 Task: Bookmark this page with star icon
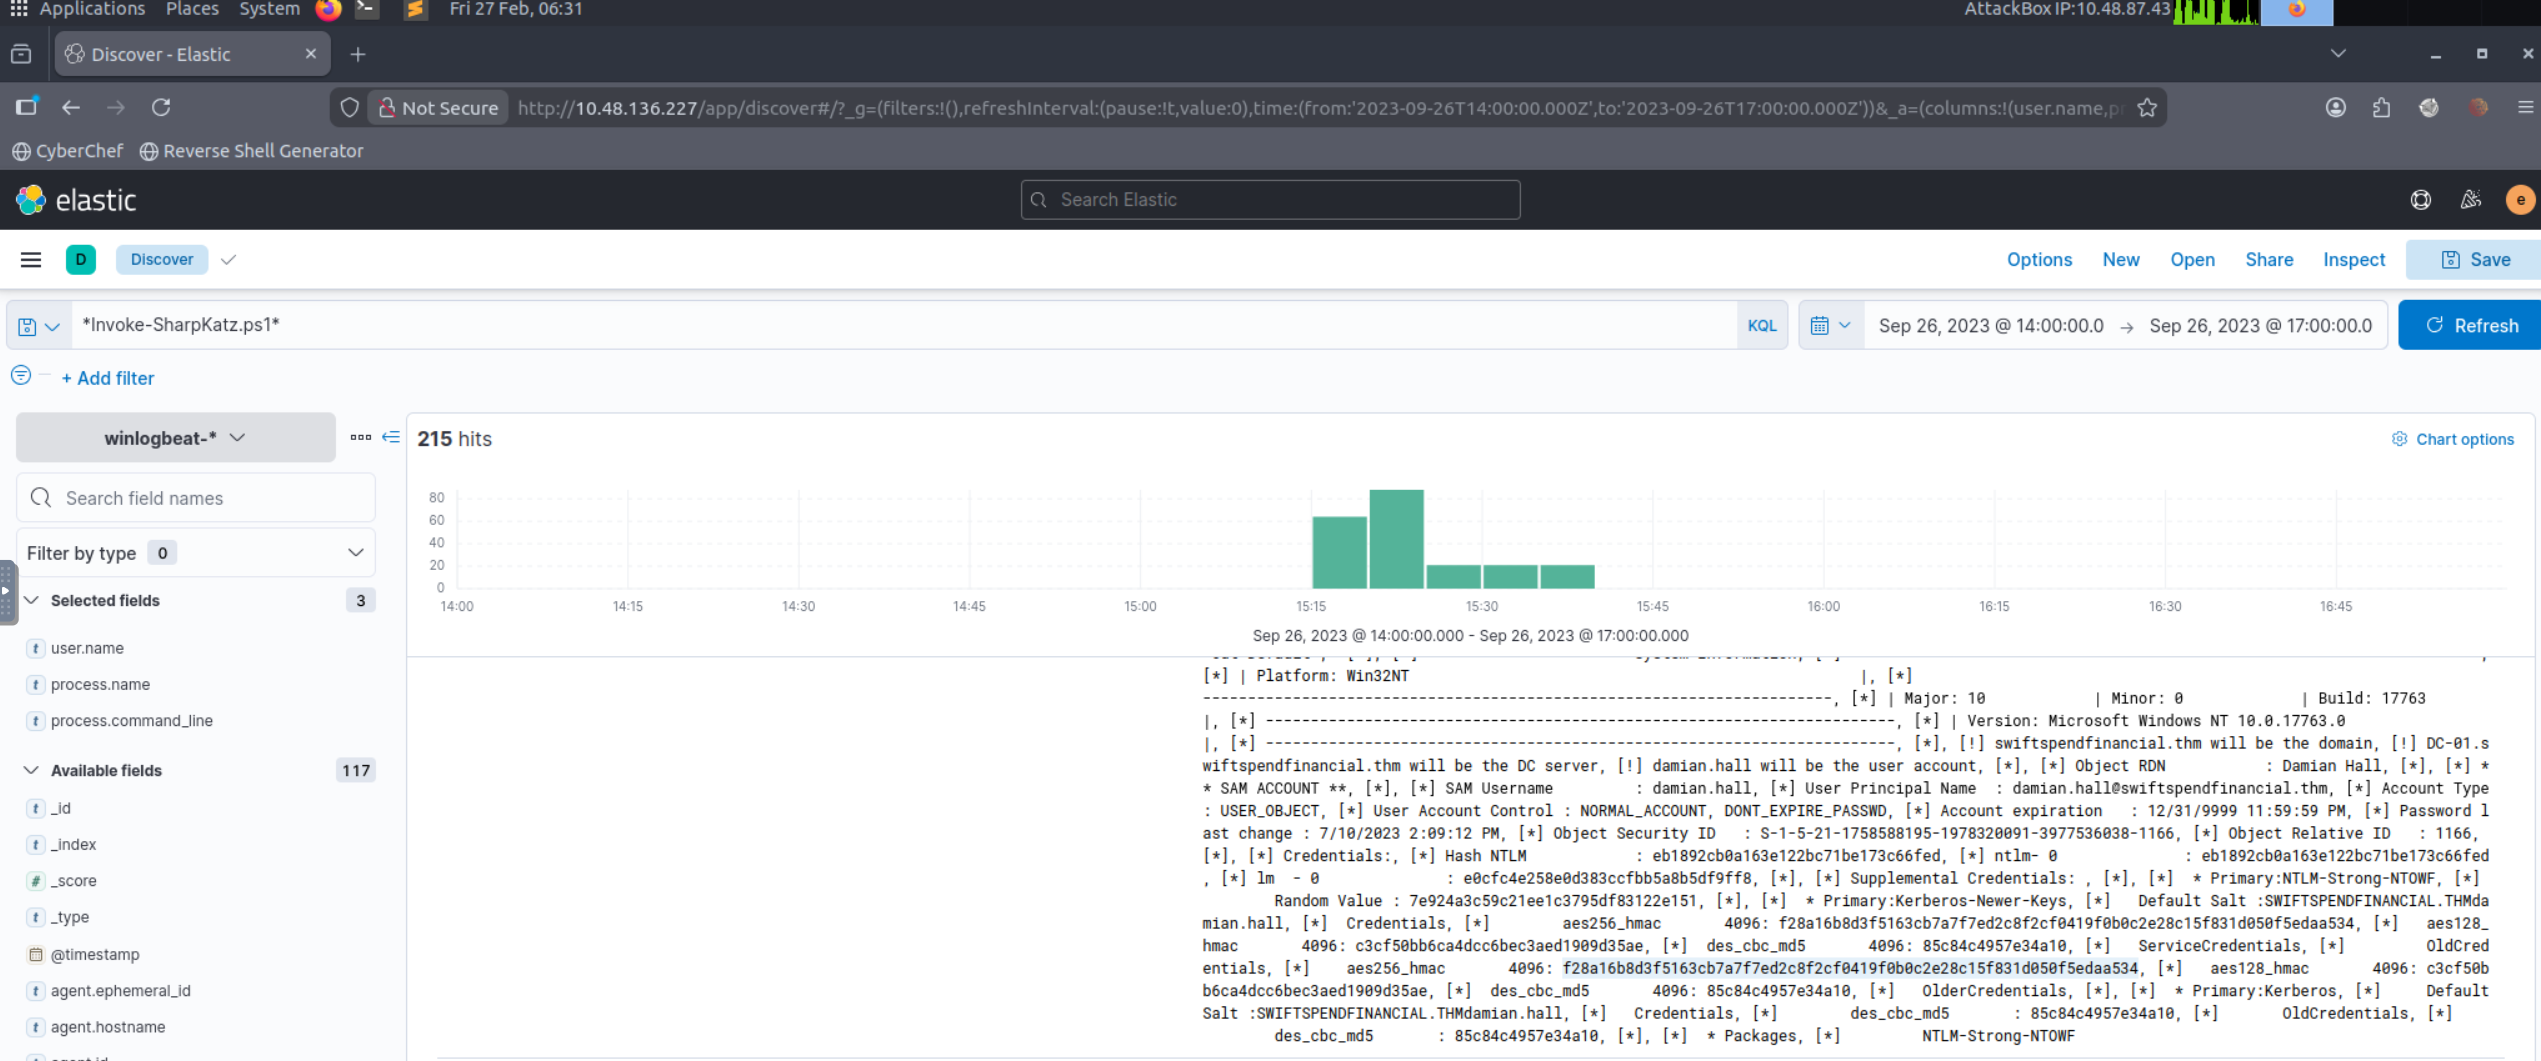point(2146,108)
